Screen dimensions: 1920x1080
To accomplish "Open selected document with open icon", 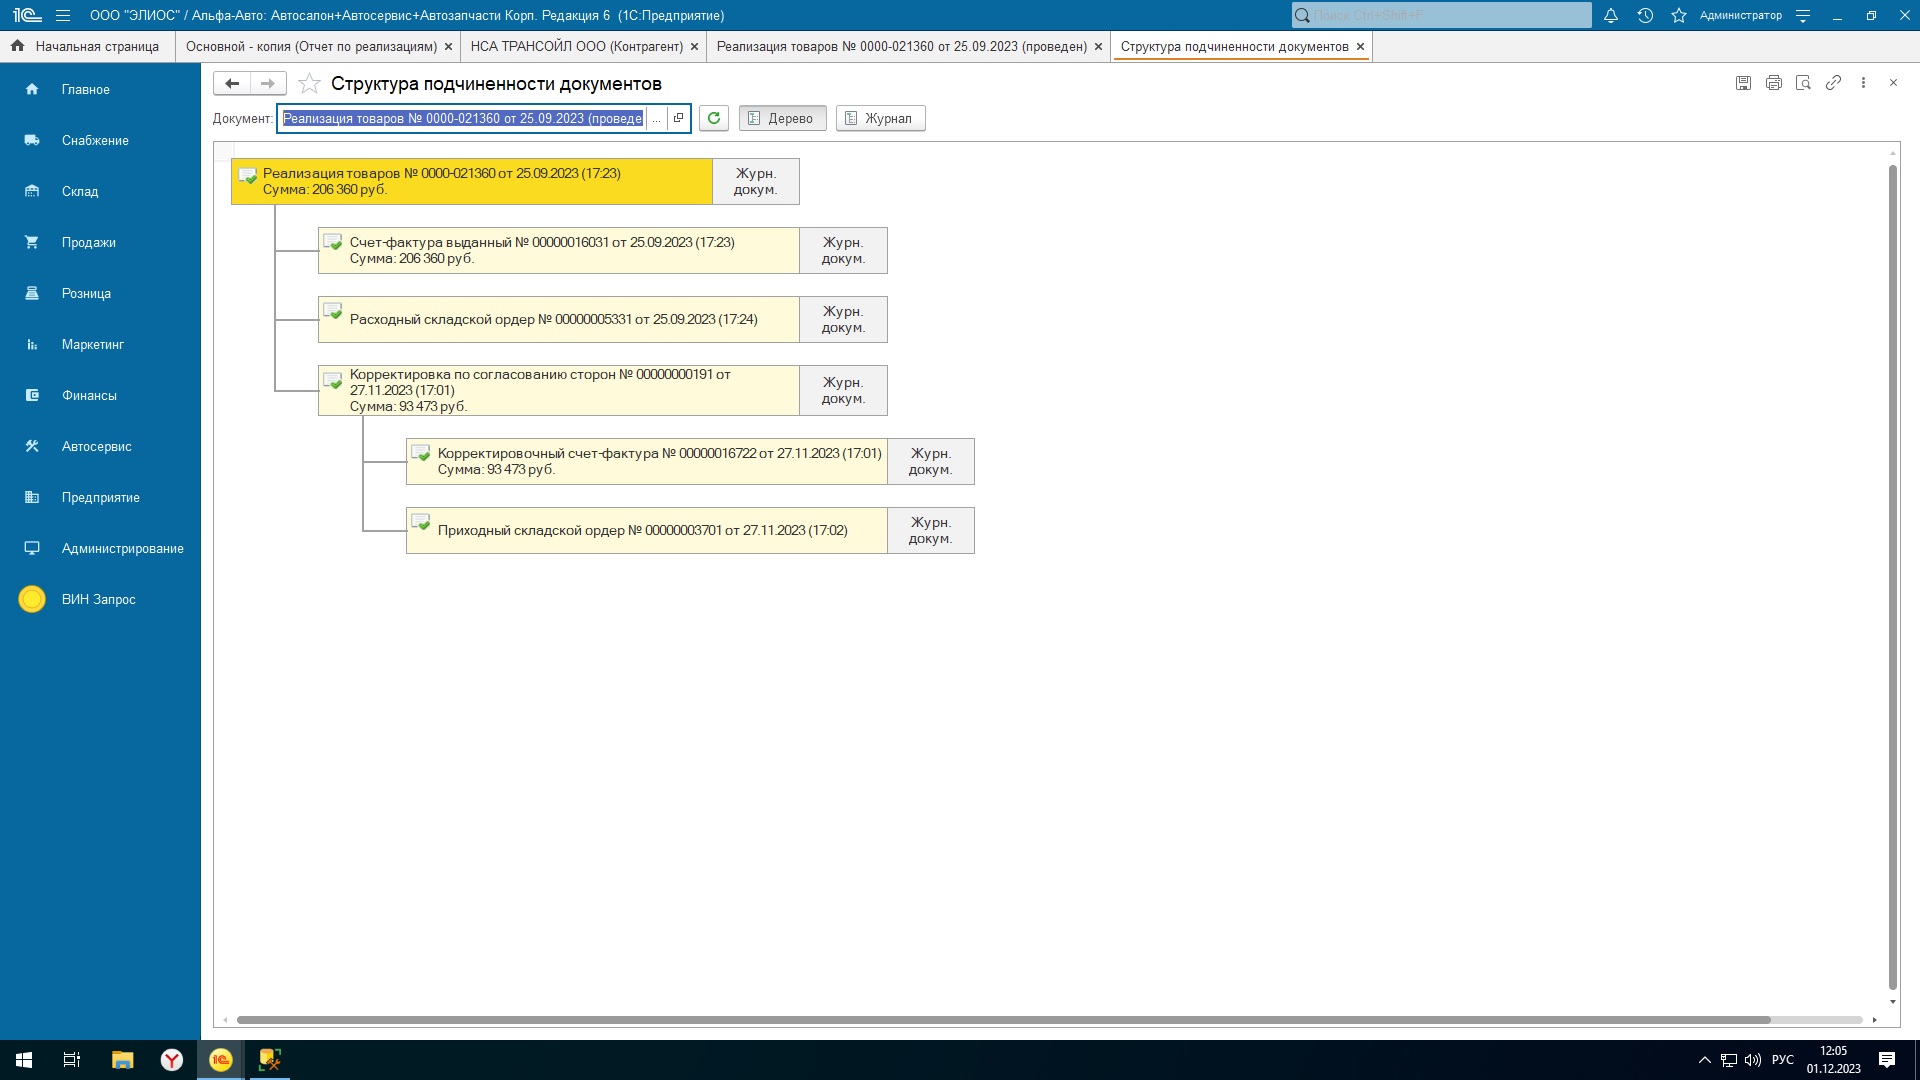I will click(678, 118).
